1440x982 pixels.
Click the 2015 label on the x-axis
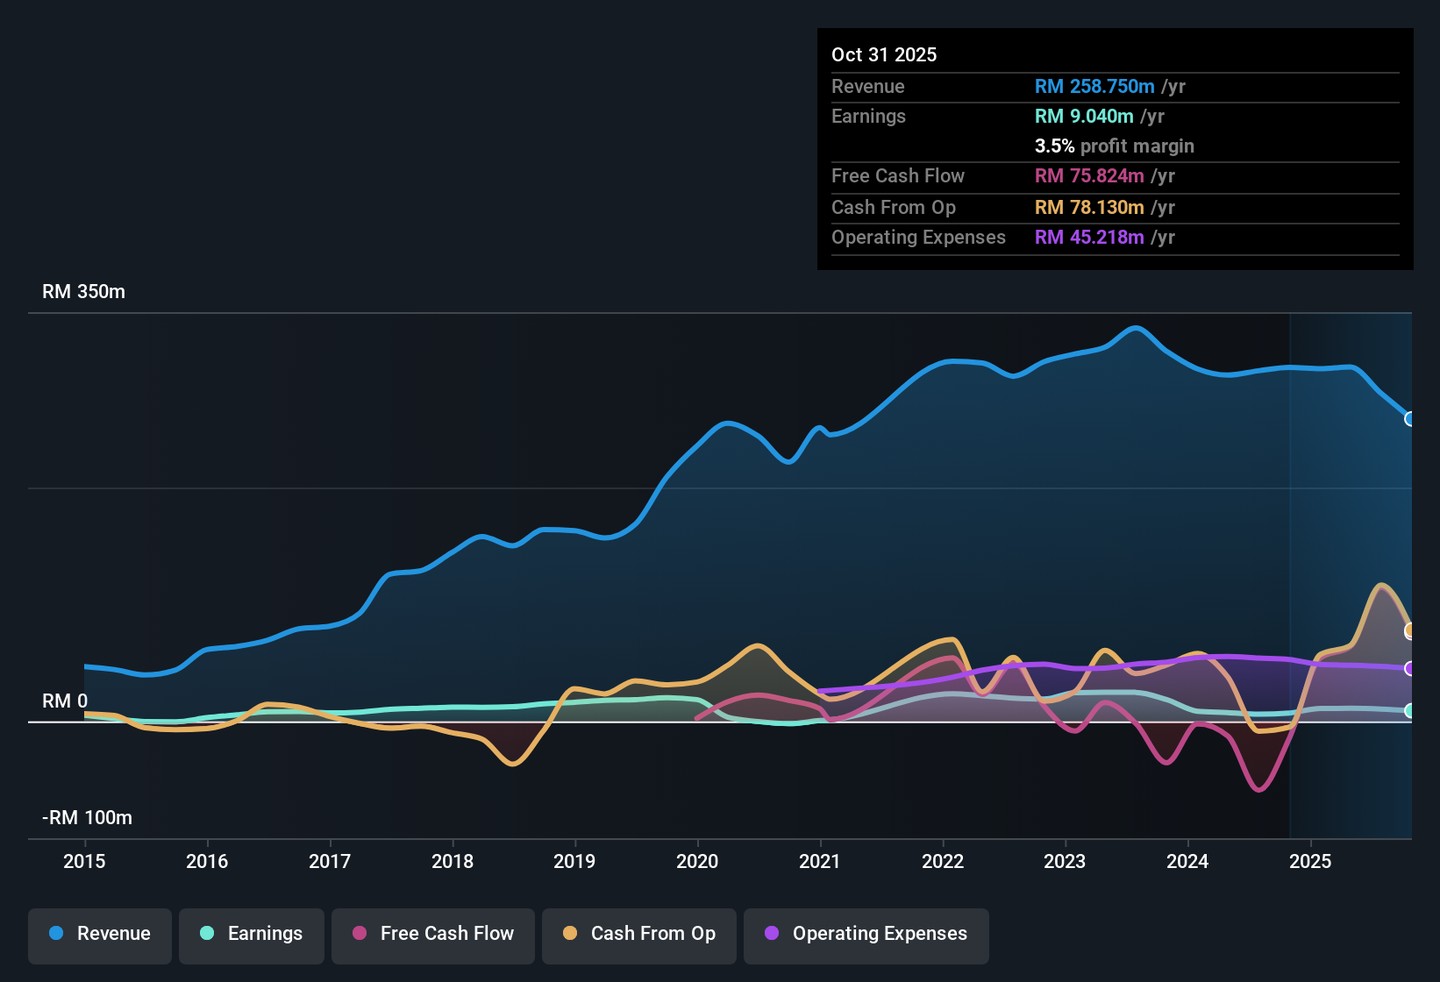coord(84,862)
